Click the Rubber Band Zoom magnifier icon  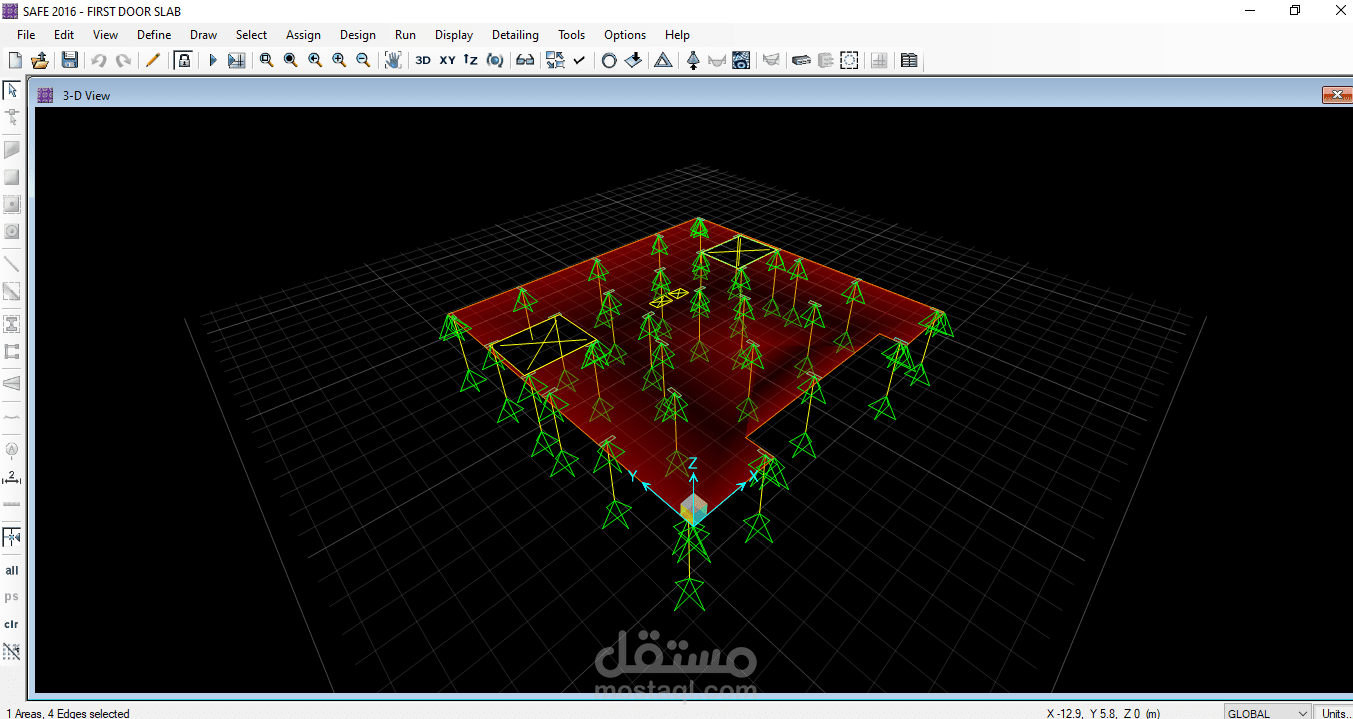point(266,60)
